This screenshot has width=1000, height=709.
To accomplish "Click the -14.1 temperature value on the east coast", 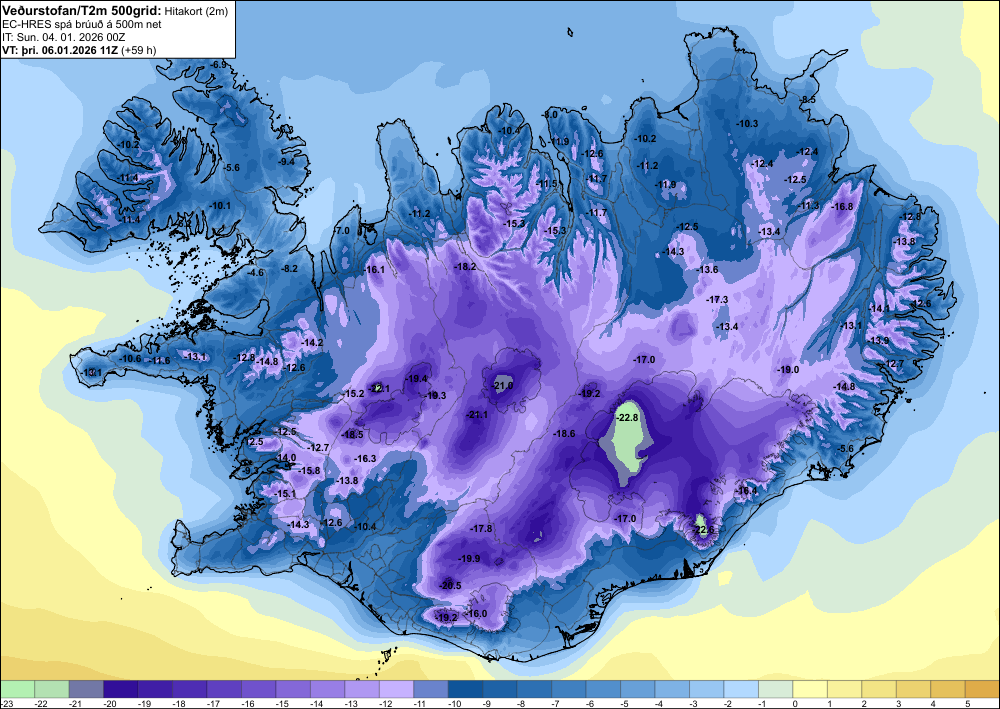I will click(879, 309).
